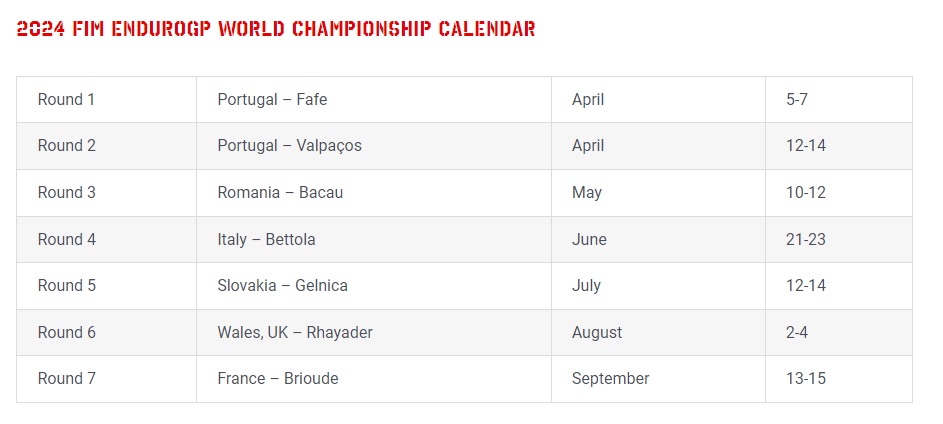Screen dimensions: 943x424
Task: Click the France – Brioude cell
Action: point(373,379)
